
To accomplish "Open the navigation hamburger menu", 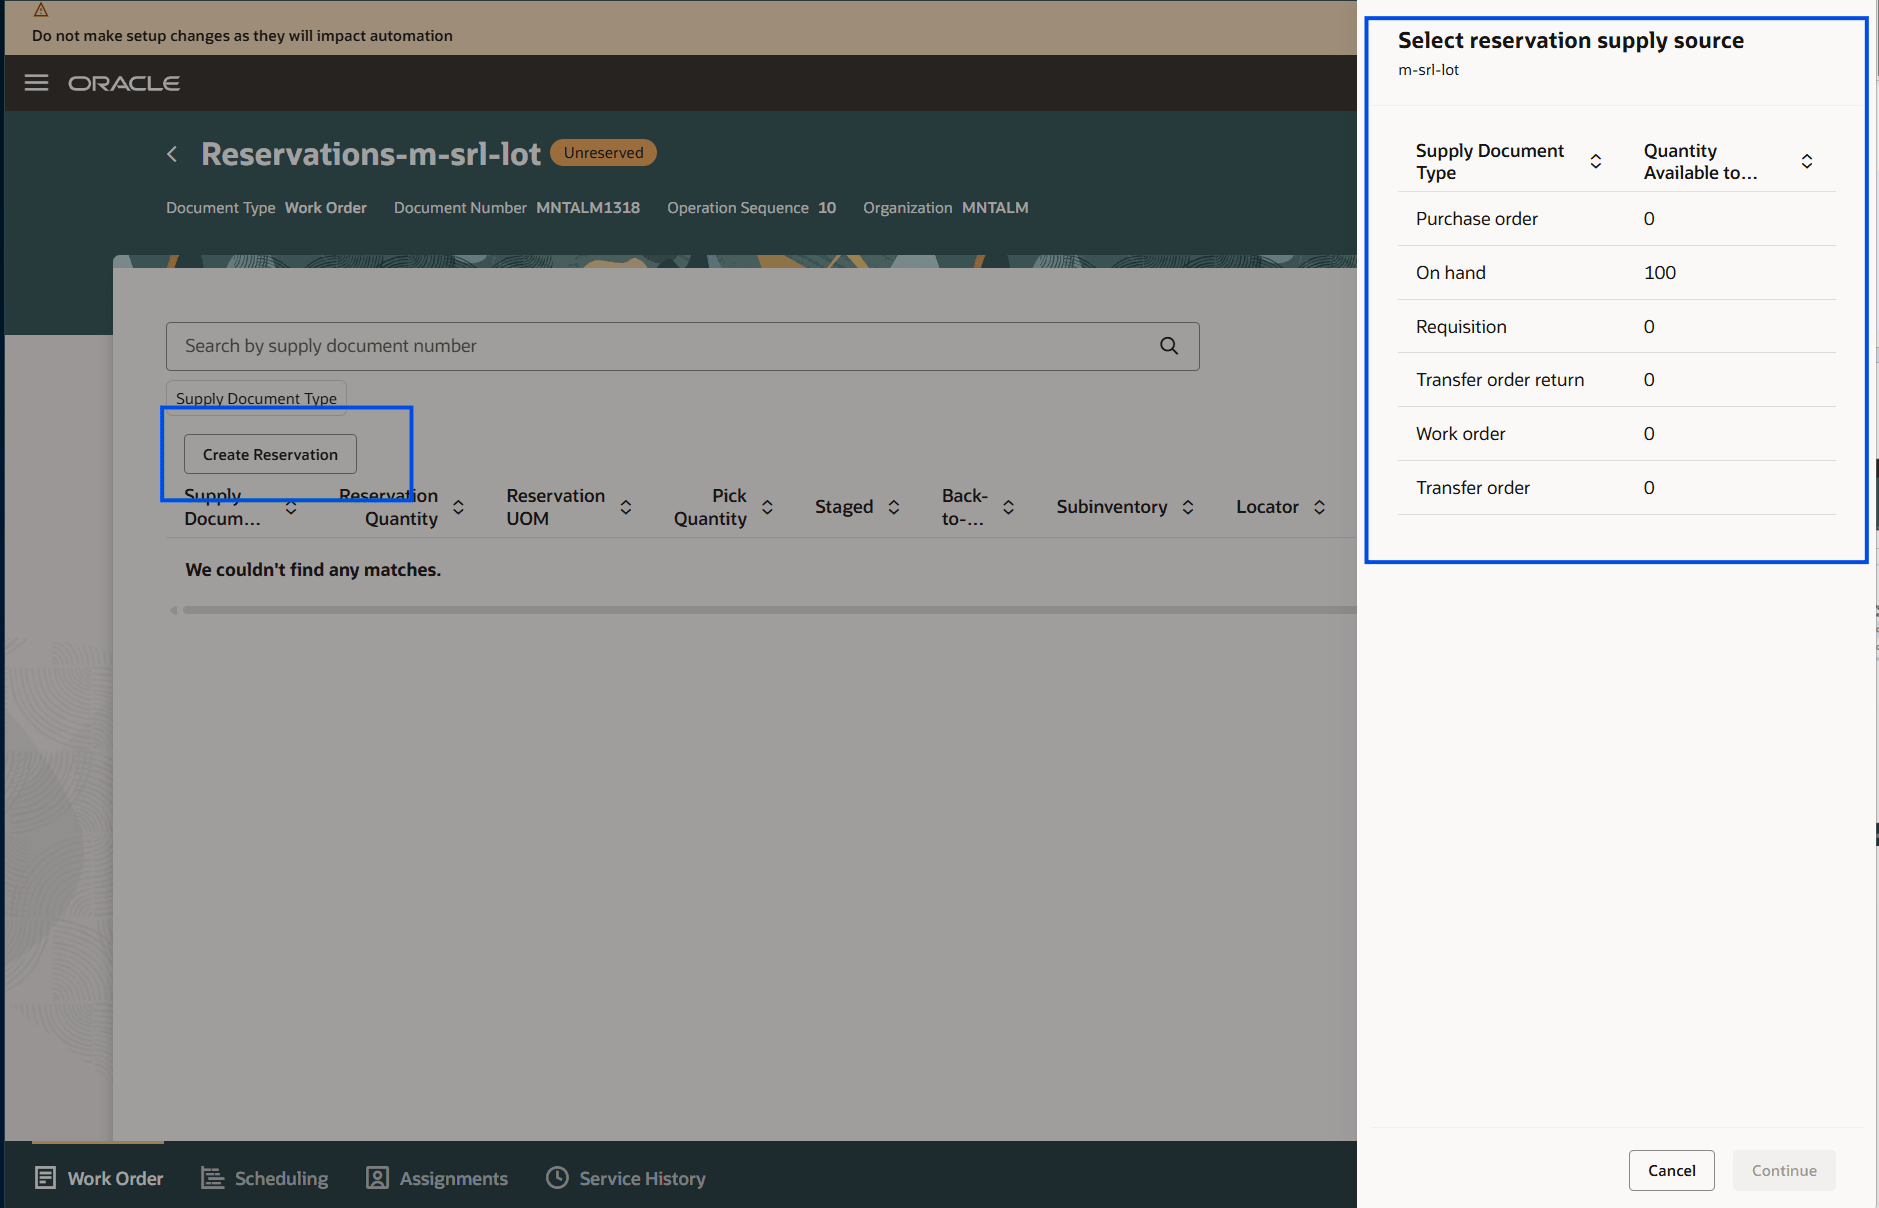I will click(x=36, y=82).
